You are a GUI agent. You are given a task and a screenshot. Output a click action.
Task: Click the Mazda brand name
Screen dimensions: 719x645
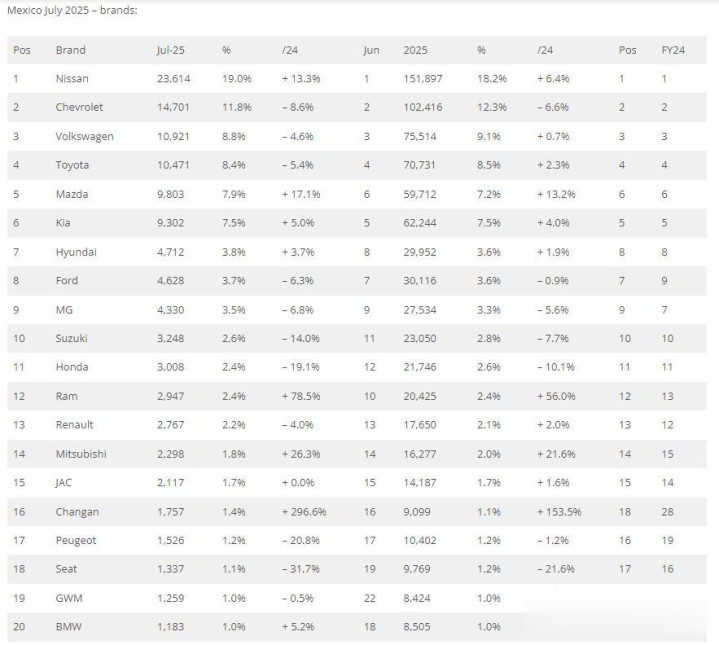coord(72,194)
